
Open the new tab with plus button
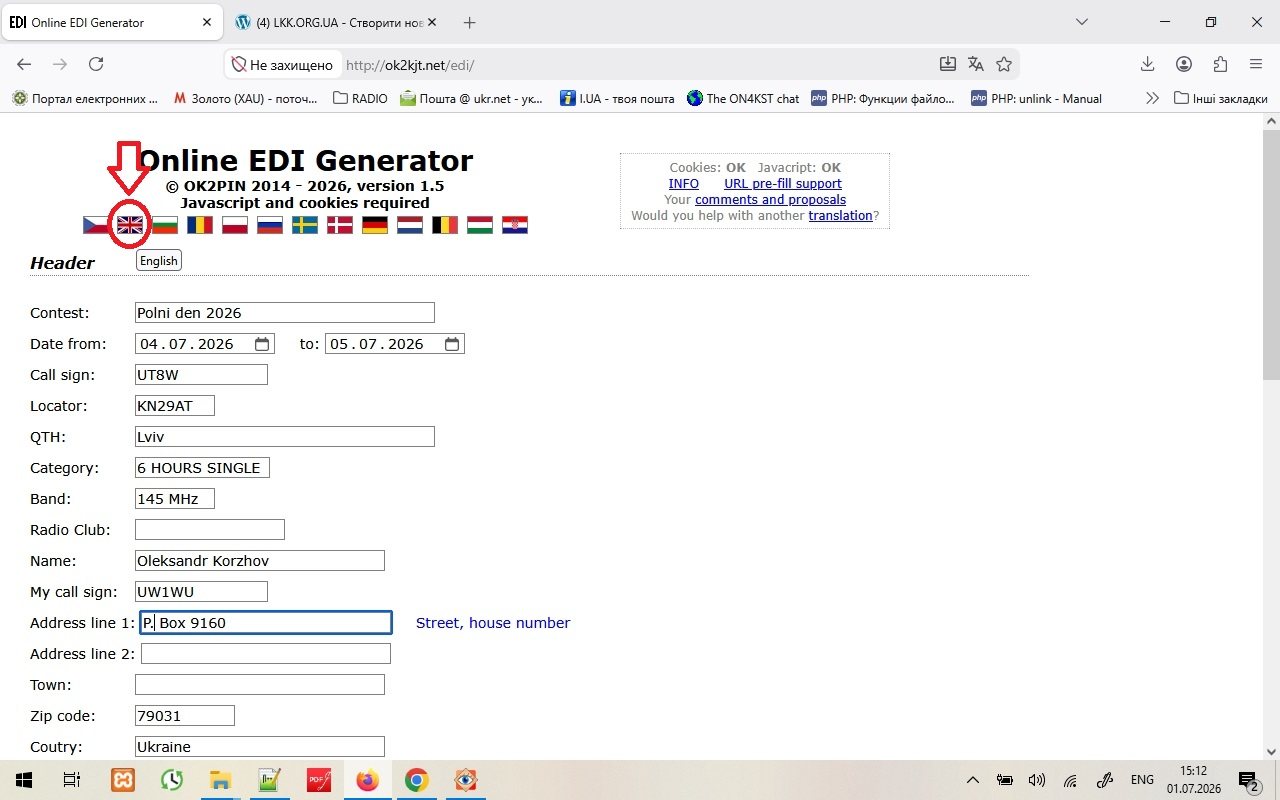(470, 22)
